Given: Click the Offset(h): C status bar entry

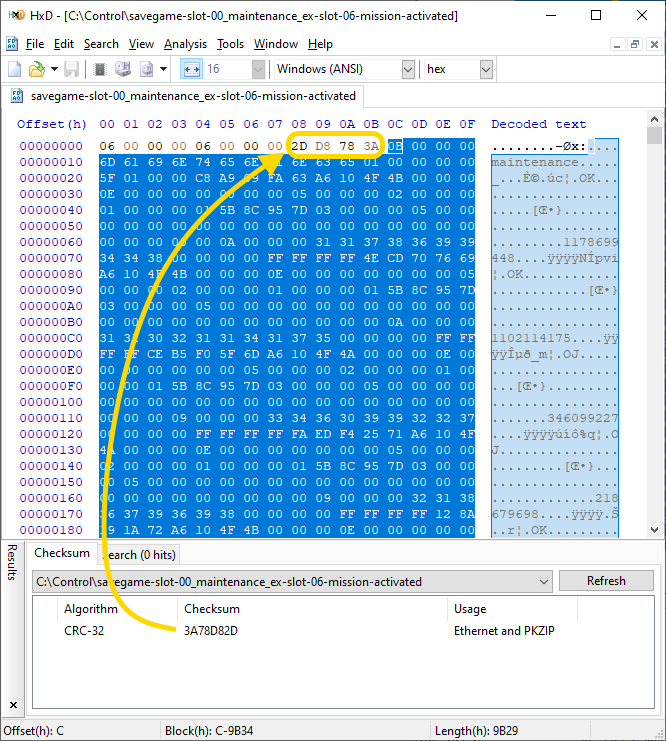Looking at the screenshot, I should pyautogui.click(x=34, y=731).
